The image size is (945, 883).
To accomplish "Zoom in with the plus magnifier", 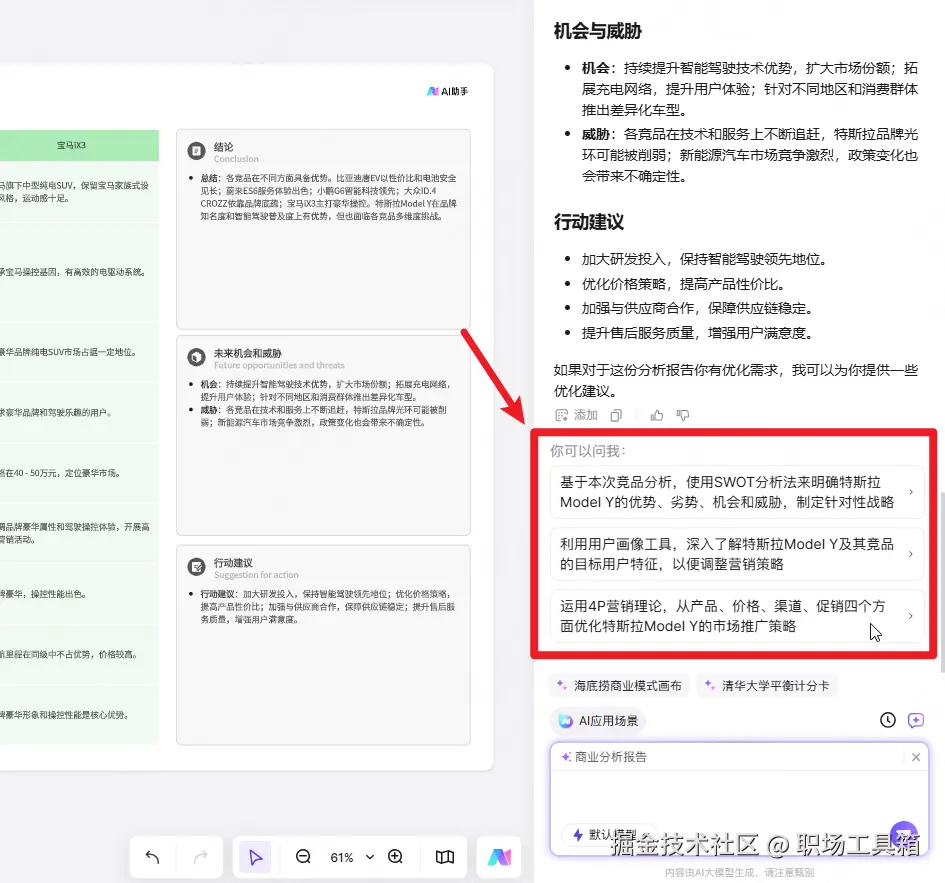I will (395, 856).
